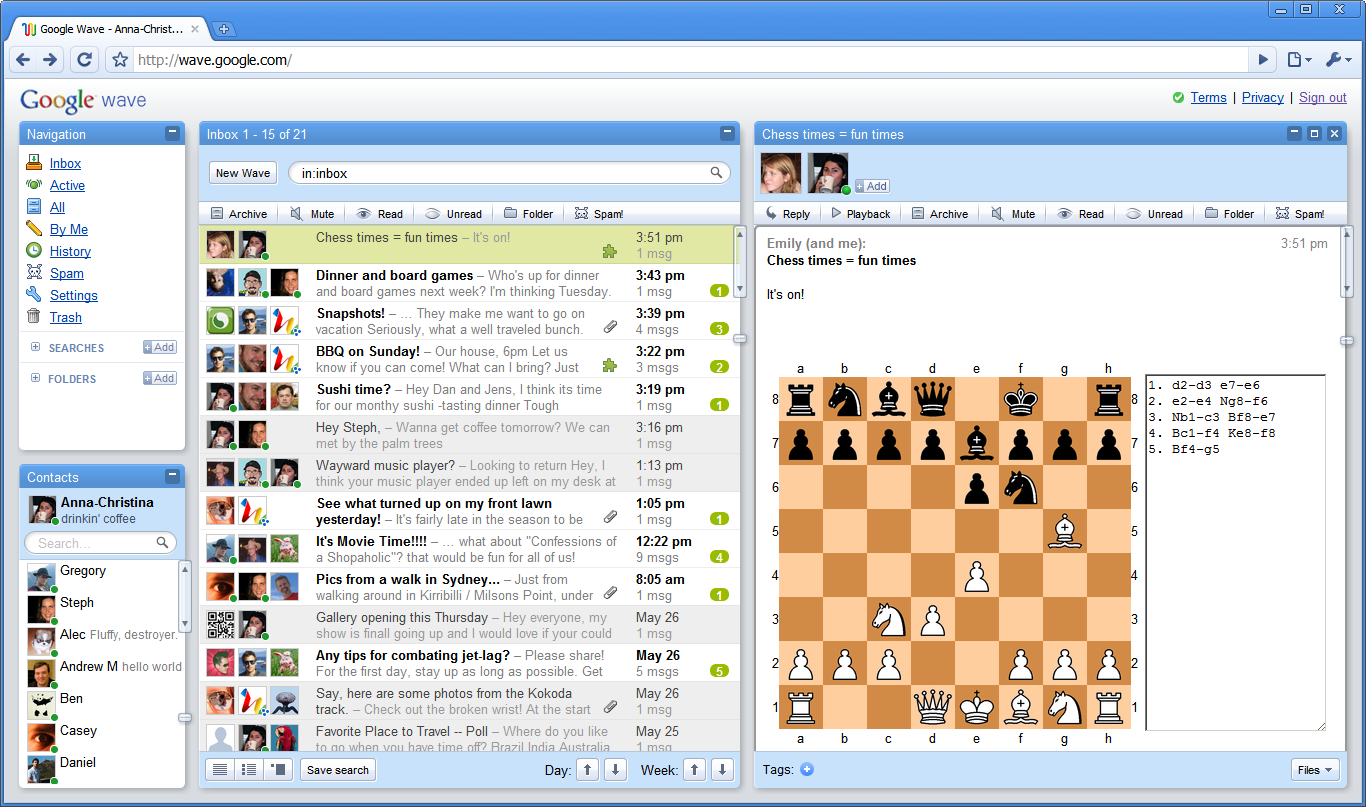Mark Chess times wave as Unread
Viewport: 1366px width, 807px height.
1154,214
